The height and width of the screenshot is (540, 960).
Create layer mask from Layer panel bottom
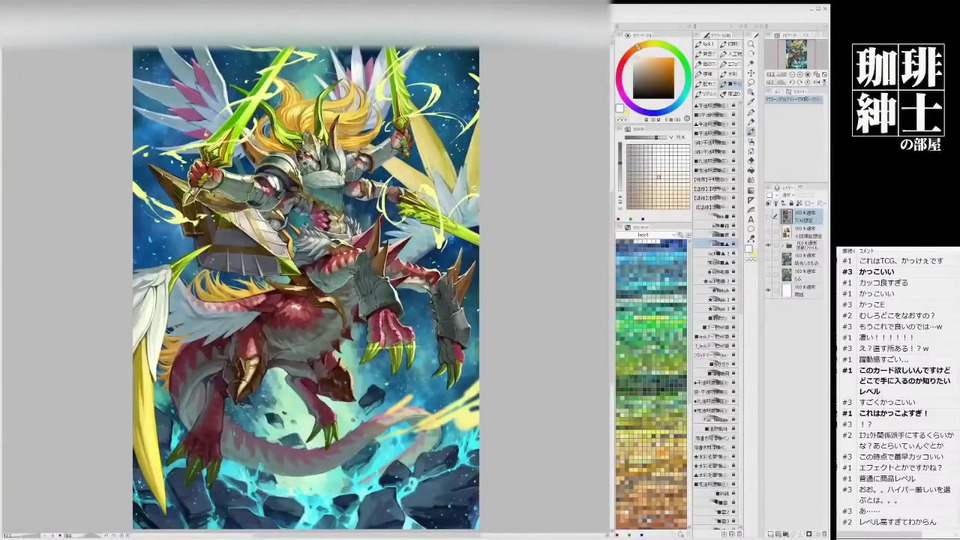(x=809, y=534)
